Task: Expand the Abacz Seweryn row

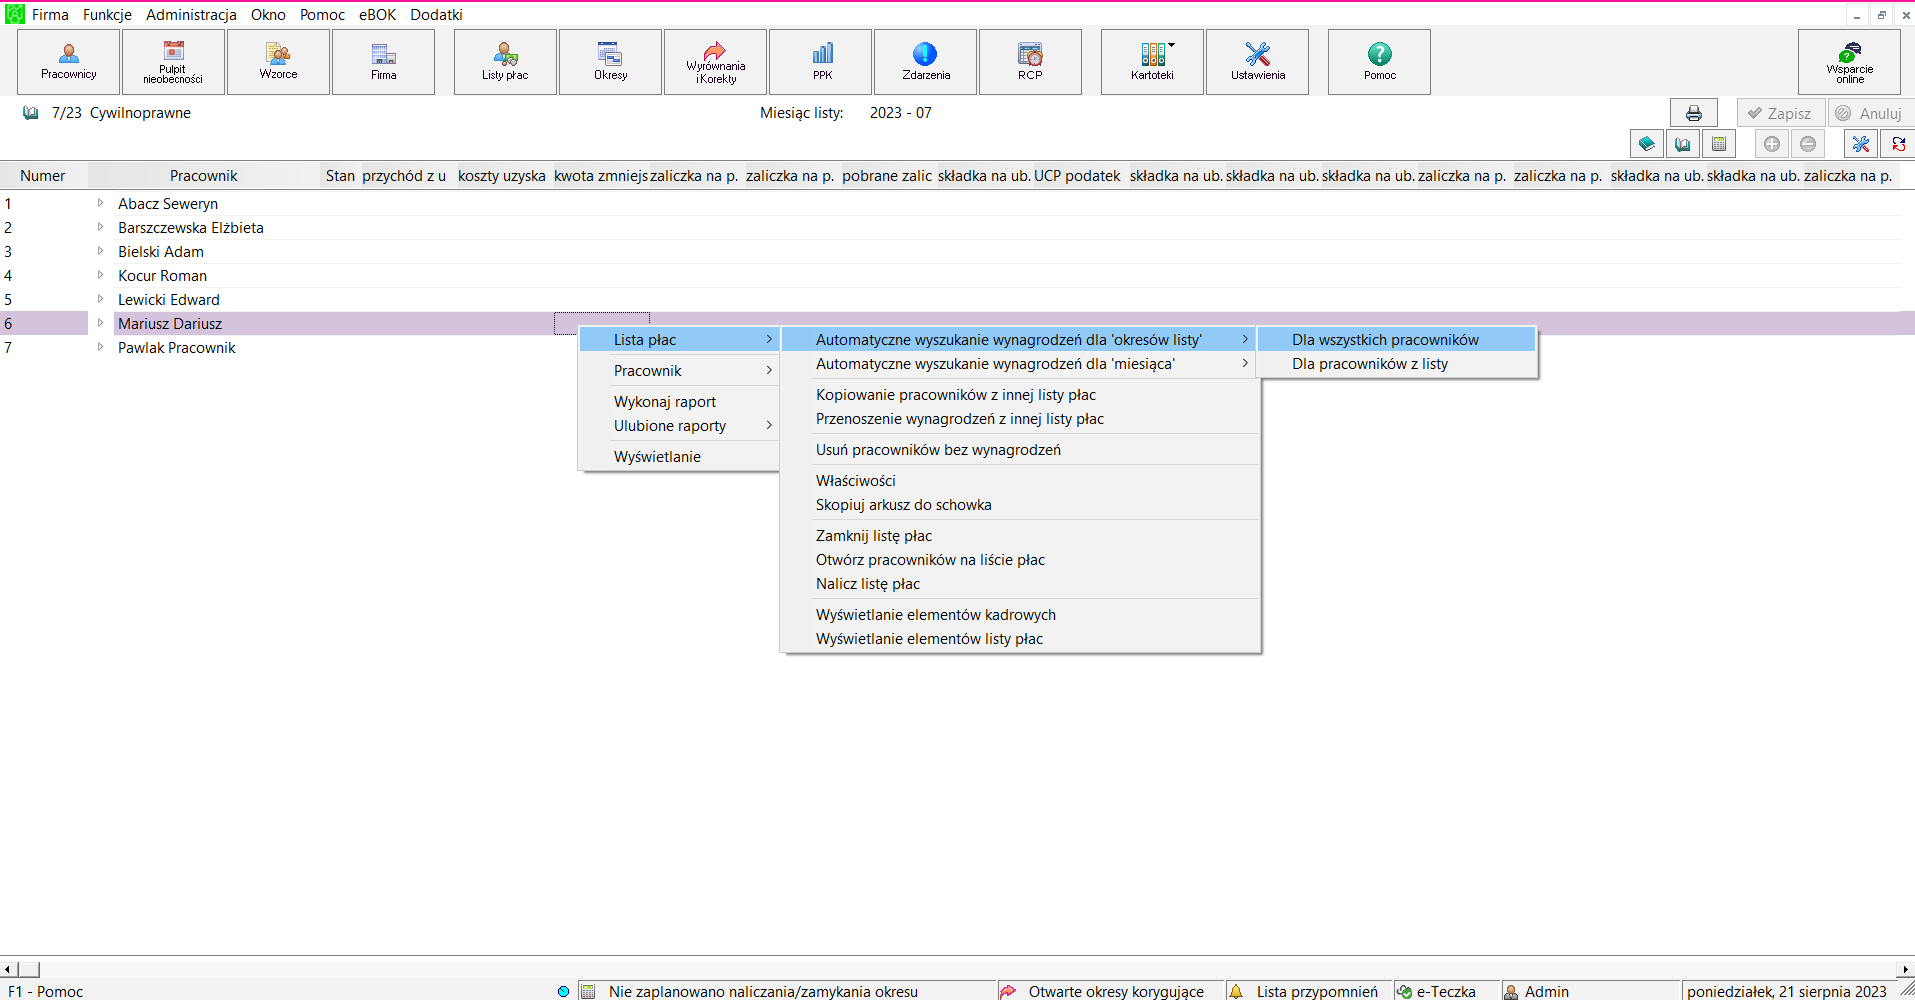Action: coord(100,203)
